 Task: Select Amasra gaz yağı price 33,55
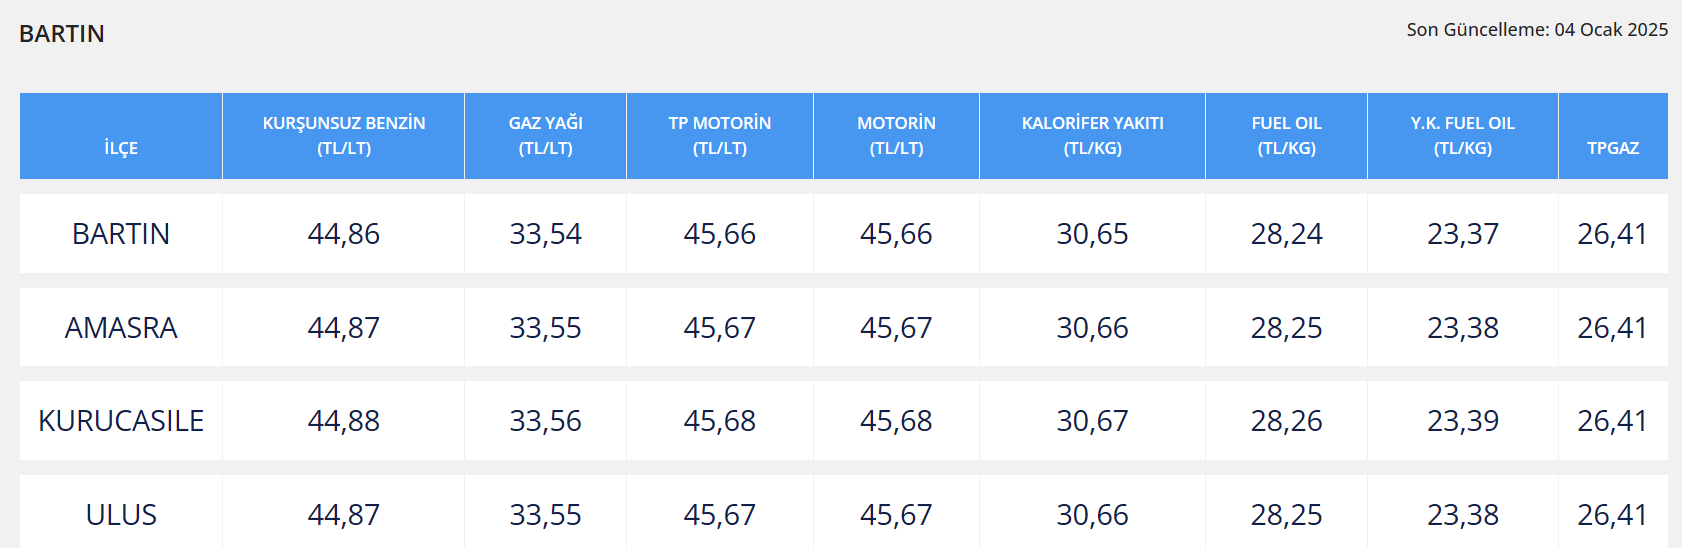coord(546,328)
